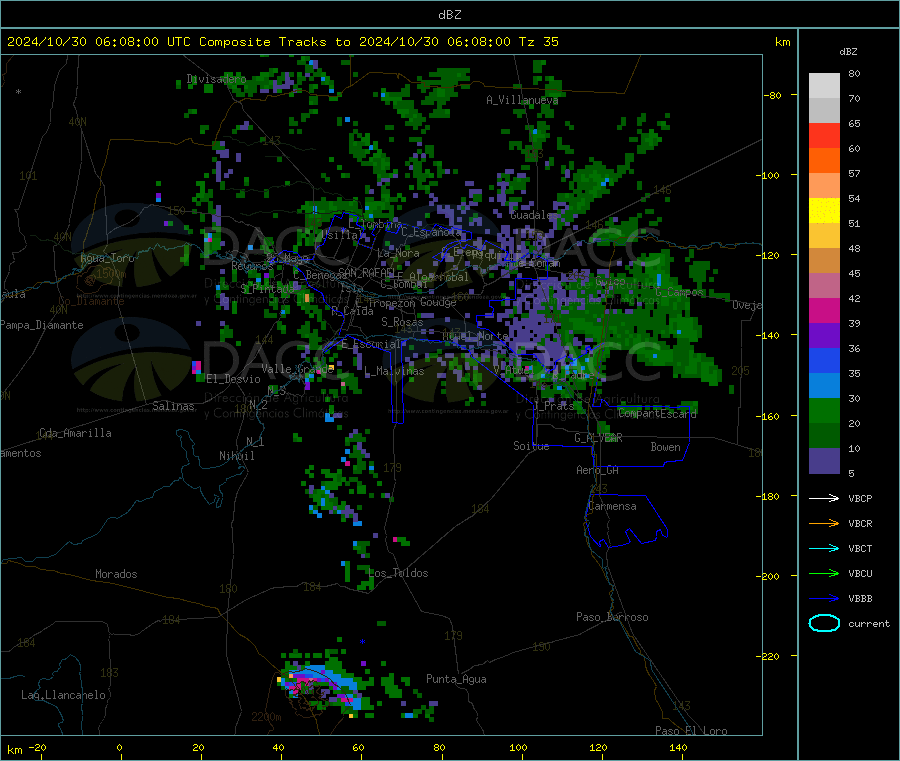The width and height of the screenshot is (900, 761).
Task: Click the cyan VBCT arrow legend icon
Action: (x=824, y=549)
